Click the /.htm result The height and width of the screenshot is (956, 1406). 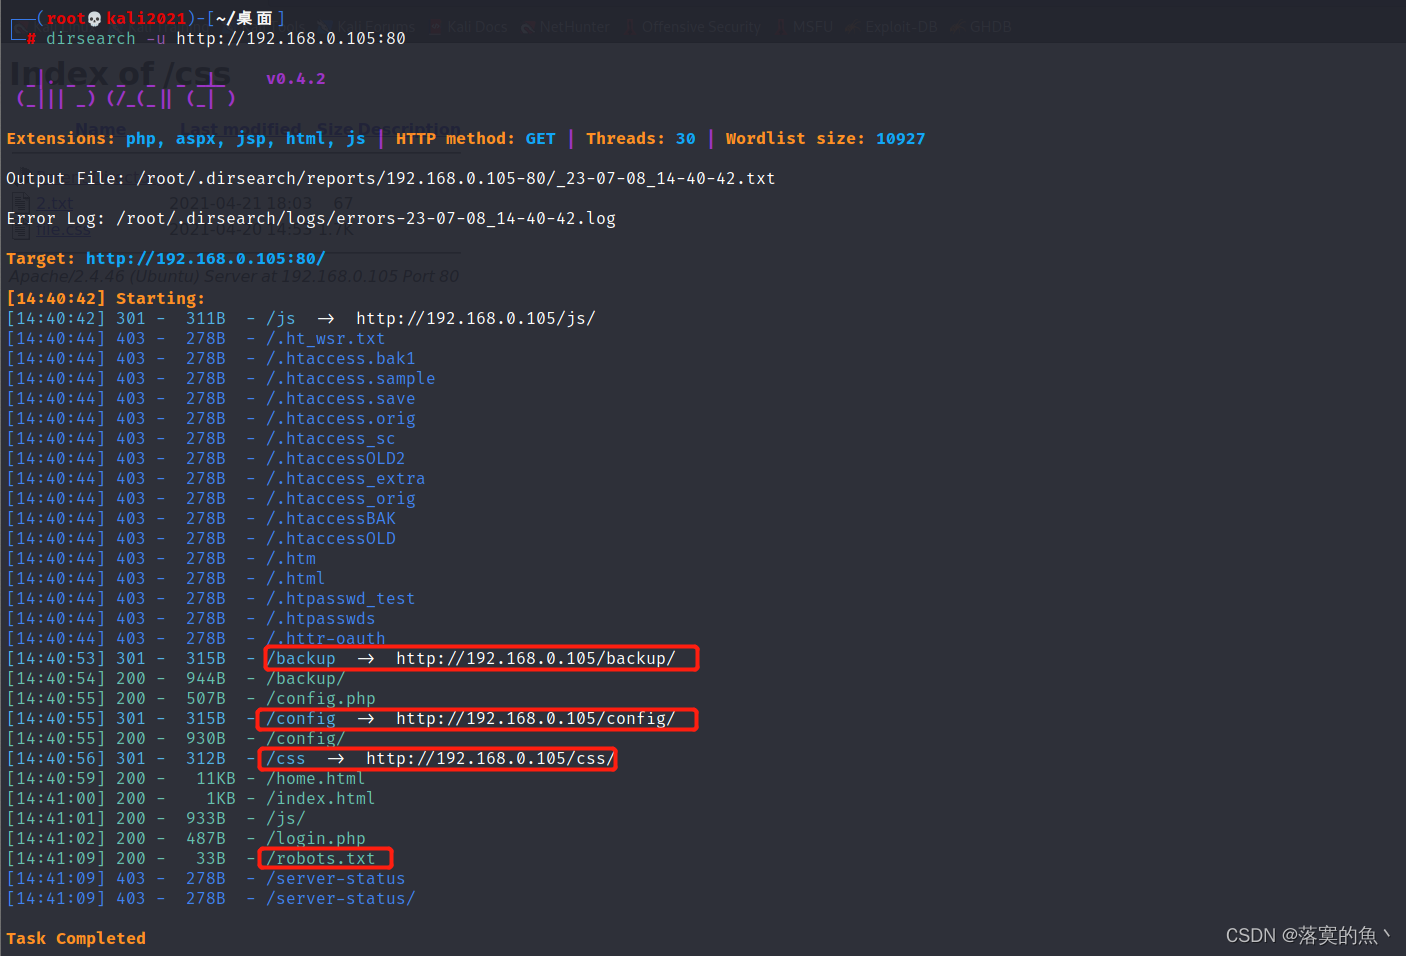click(291, 558)
